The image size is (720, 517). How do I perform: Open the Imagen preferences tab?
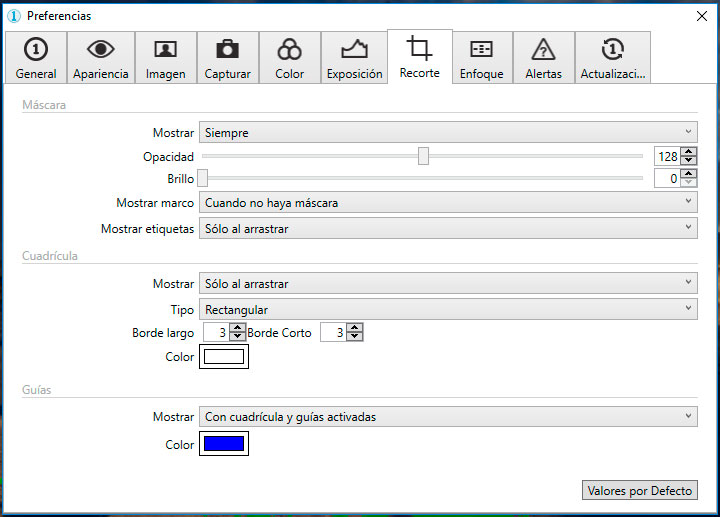(165, 58)
